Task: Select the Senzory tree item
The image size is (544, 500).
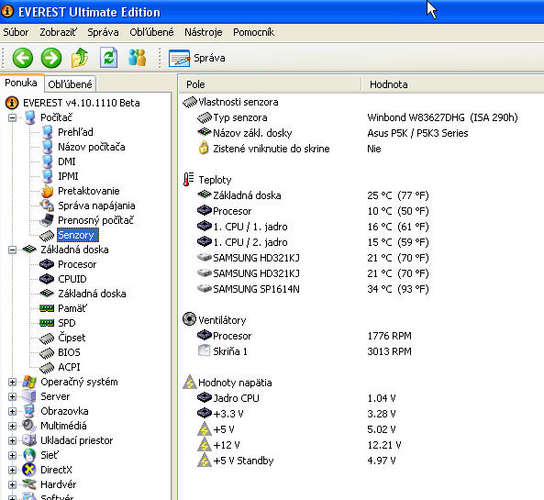Action: coord(78,235)
